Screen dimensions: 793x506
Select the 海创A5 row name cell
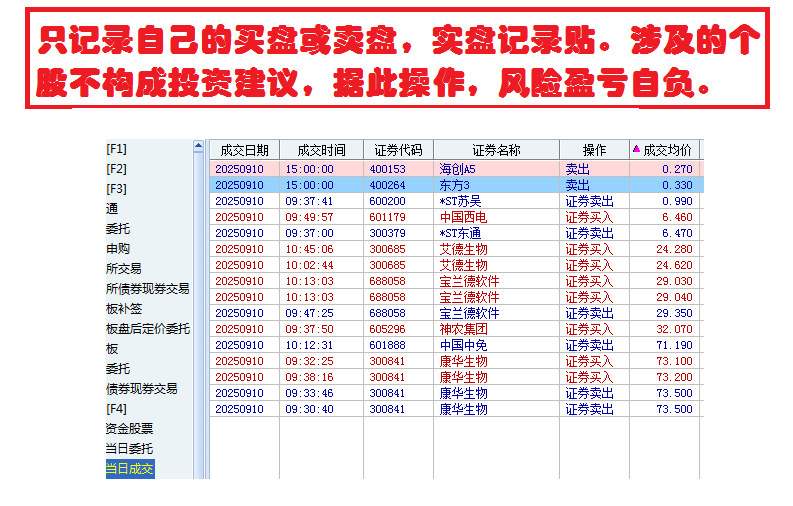(457, 169)
